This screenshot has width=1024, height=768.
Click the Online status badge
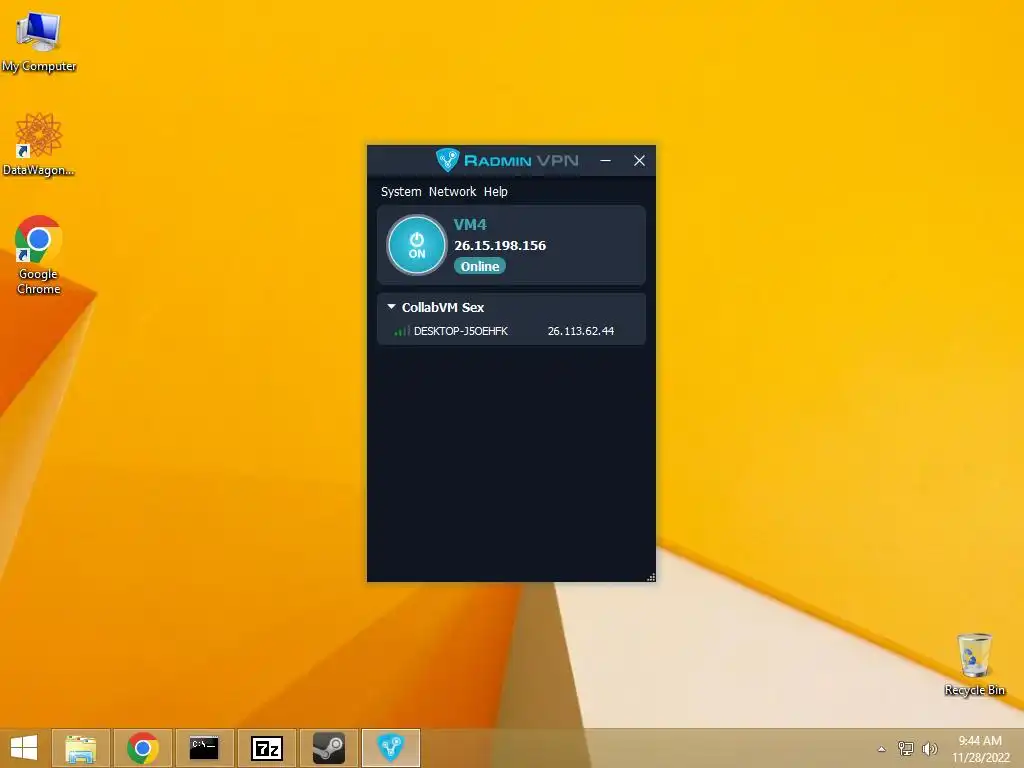(x=480, y=266)
